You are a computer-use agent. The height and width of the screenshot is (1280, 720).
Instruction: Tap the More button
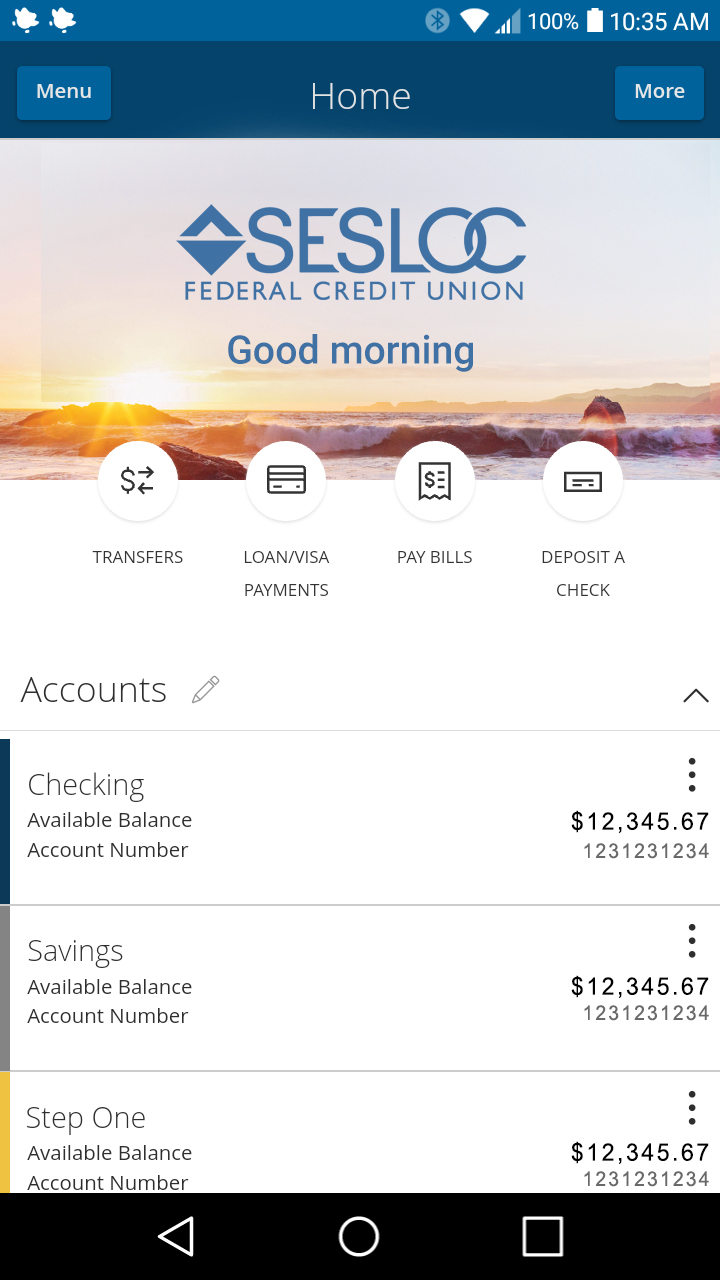(659, 92)
